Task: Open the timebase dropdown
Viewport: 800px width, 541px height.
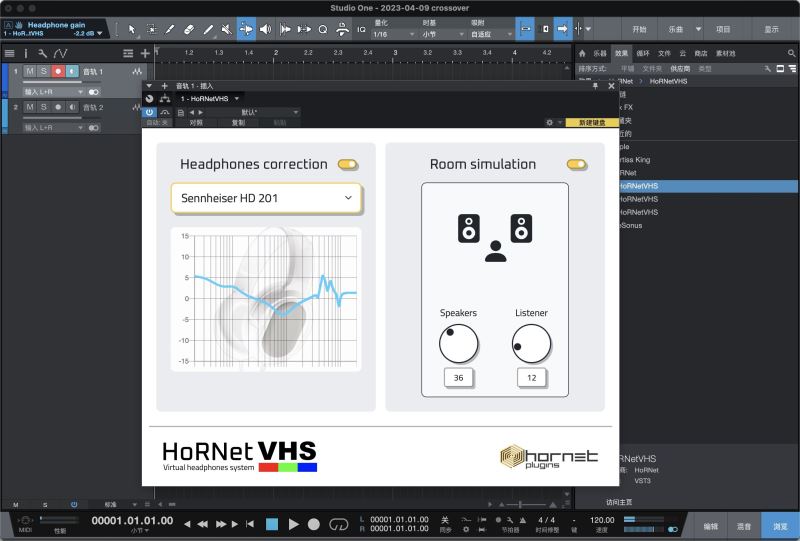Action: tap(443, 34)
